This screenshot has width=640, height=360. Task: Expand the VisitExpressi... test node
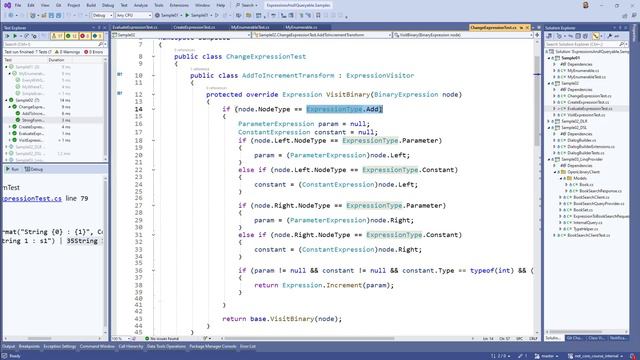point(10,140)
